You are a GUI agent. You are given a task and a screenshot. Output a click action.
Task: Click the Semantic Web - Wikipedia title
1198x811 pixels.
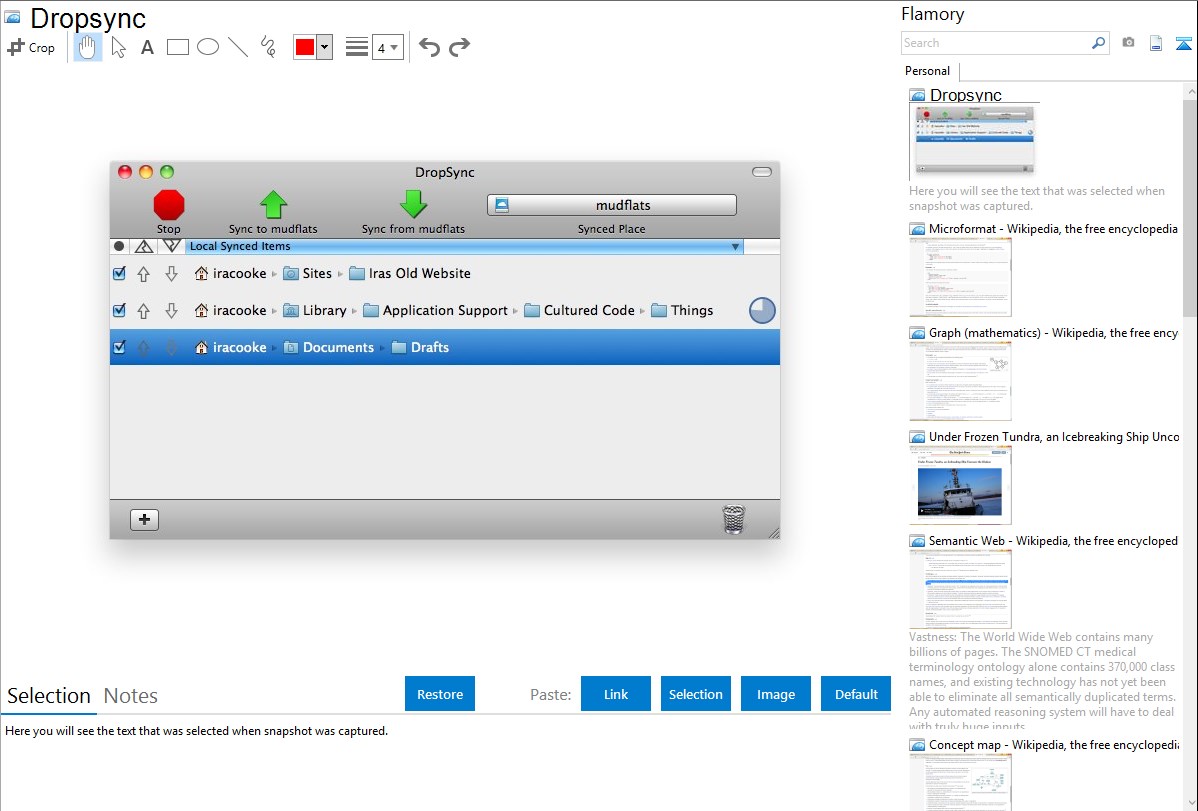tap(1053, 540)
